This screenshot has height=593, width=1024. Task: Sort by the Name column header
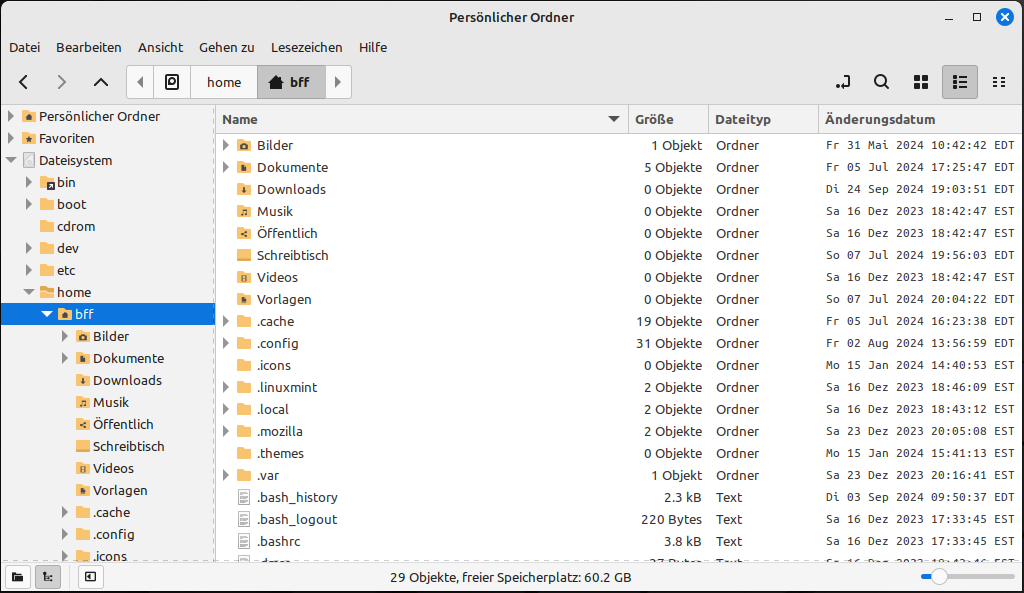422,120
